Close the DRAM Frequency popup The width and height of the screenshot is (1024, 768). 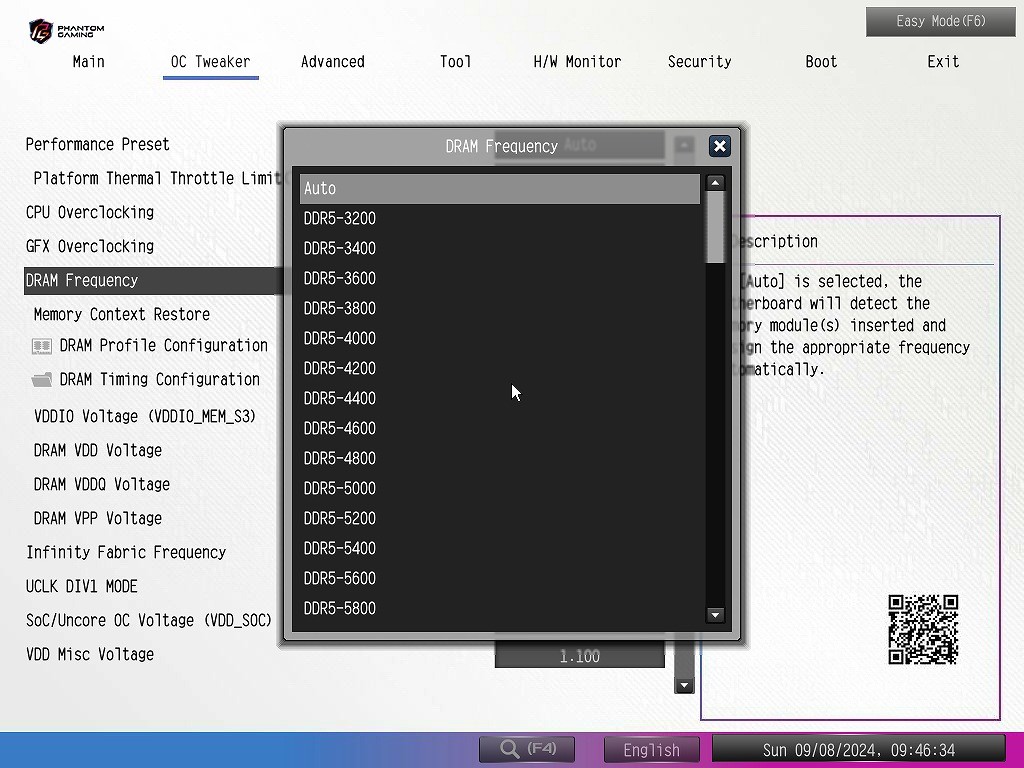(719, 146)
